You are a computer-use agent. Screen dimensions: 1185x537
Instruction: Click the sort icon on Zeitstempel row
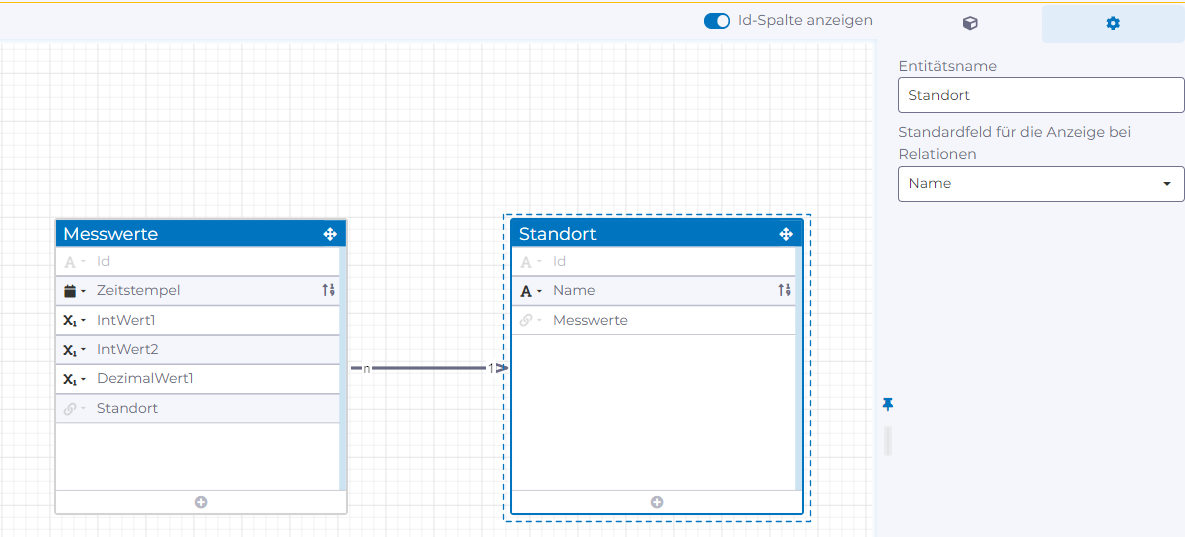point(328,290)
